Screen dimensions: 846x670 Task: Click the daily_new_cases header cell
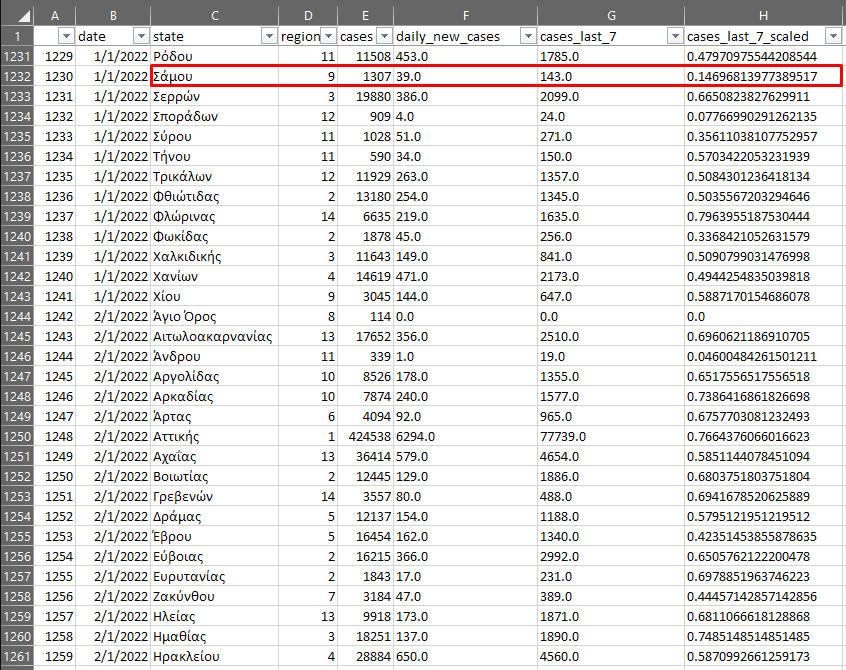point(466,36)
